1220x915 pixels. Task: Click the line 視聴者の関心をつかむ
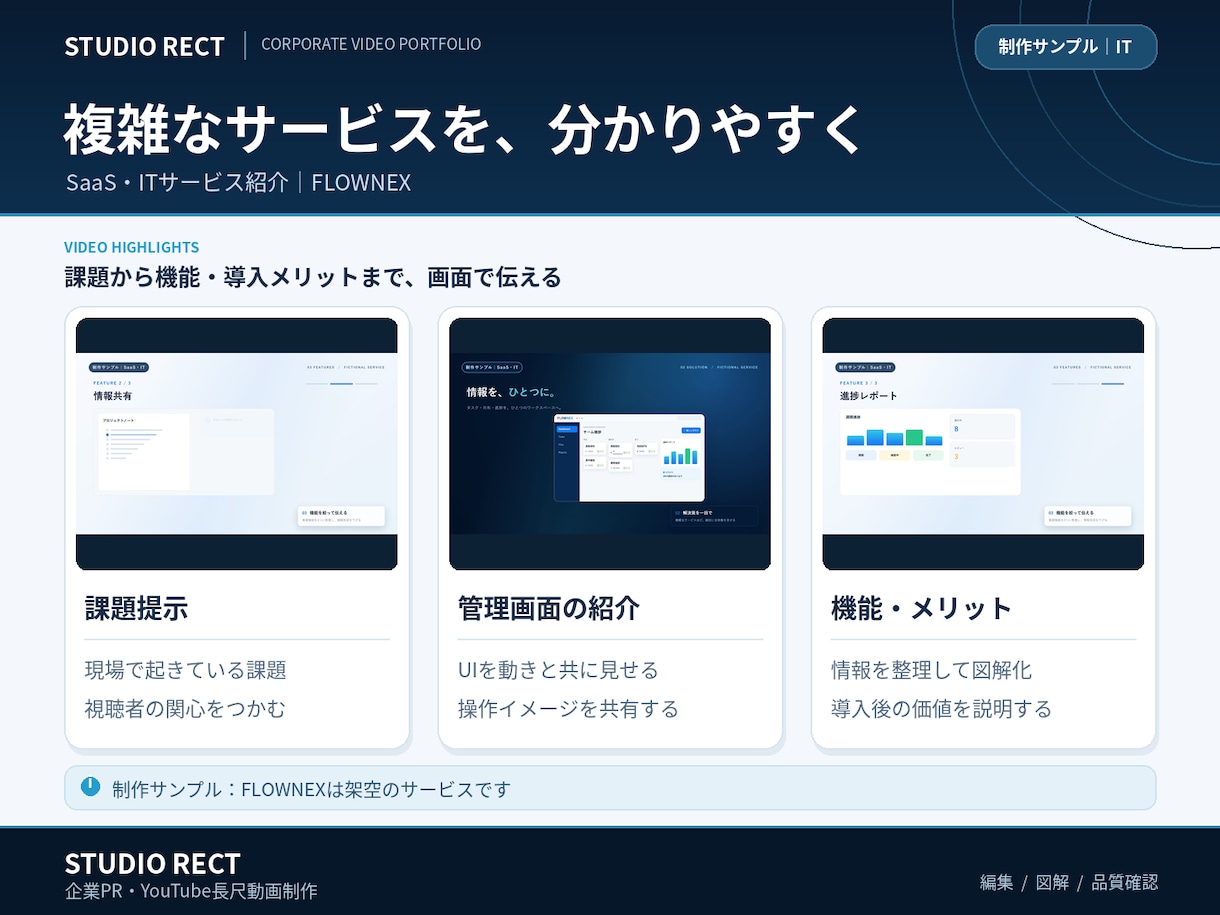(186, 709)
